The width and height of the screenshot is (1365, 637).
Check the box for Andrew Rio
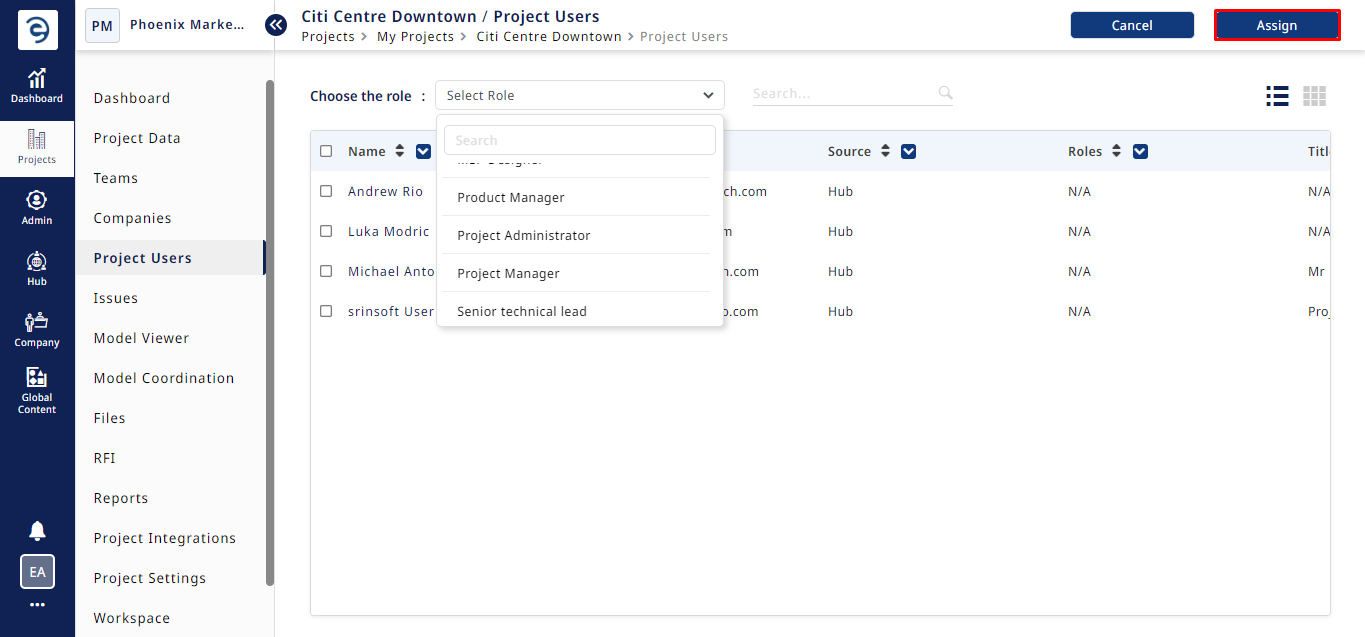pyautogui.click(x=326, y=191)
